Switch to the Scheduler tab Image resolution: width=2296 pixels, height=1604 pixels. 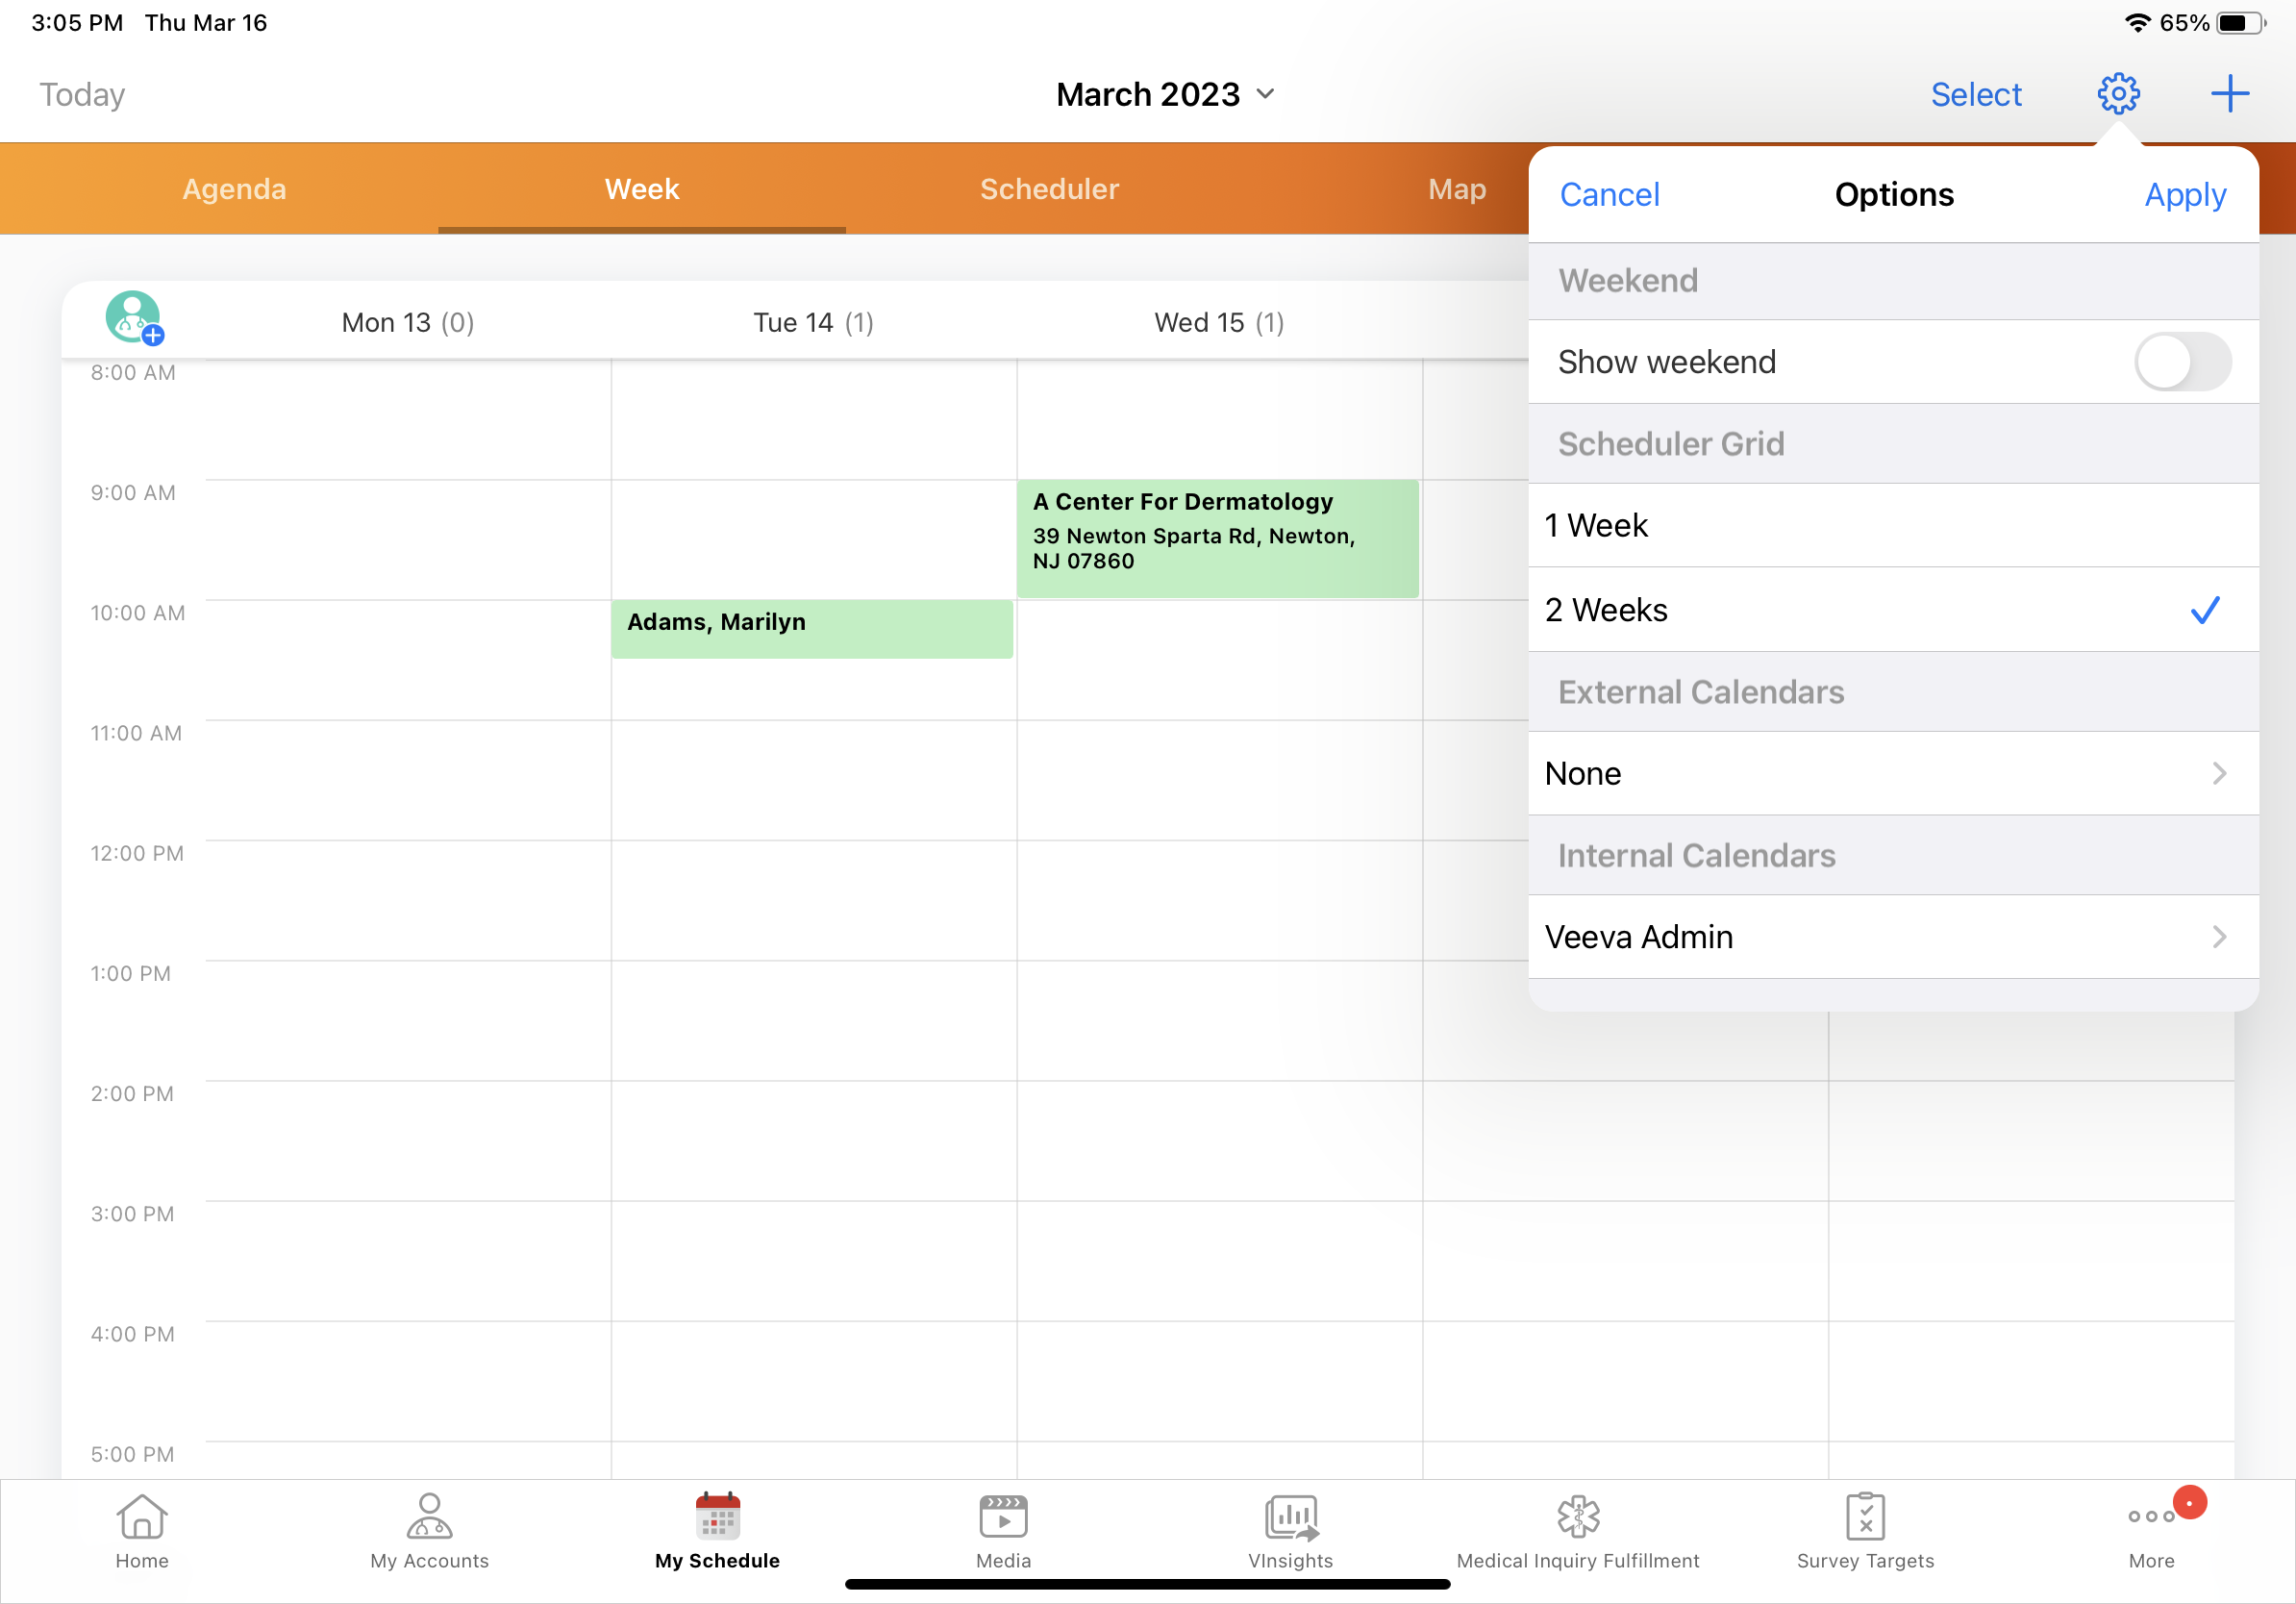click(1049, 189)
